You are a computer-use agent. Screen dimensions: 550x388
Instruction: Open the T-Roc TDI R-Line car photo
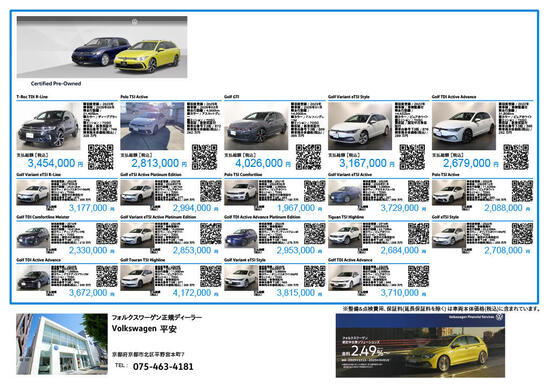click(48, 126)
